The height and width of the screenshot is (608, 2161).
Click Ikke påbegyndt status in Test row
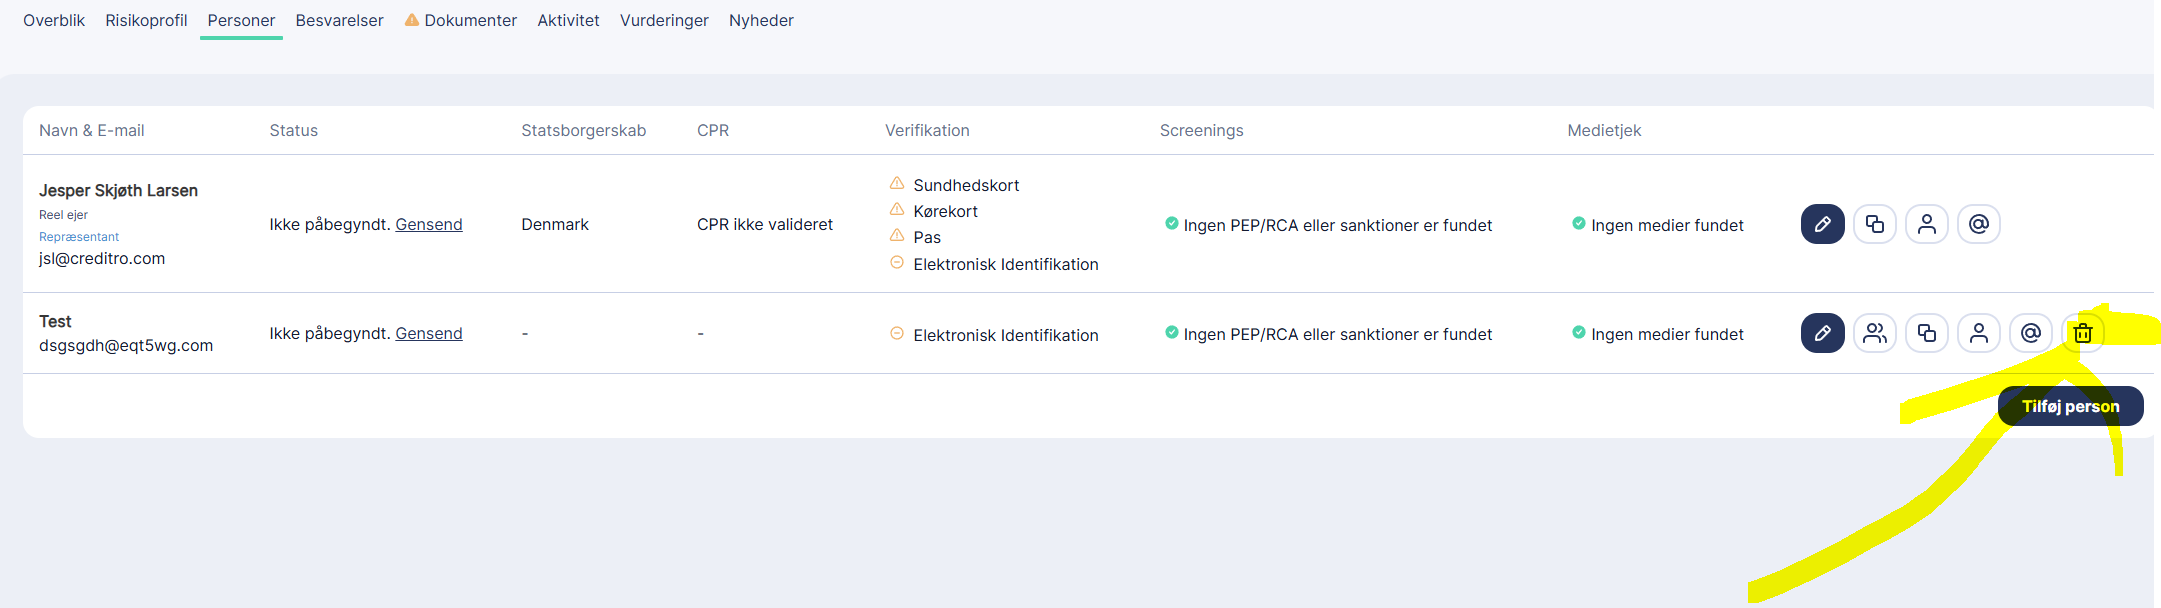329,333
